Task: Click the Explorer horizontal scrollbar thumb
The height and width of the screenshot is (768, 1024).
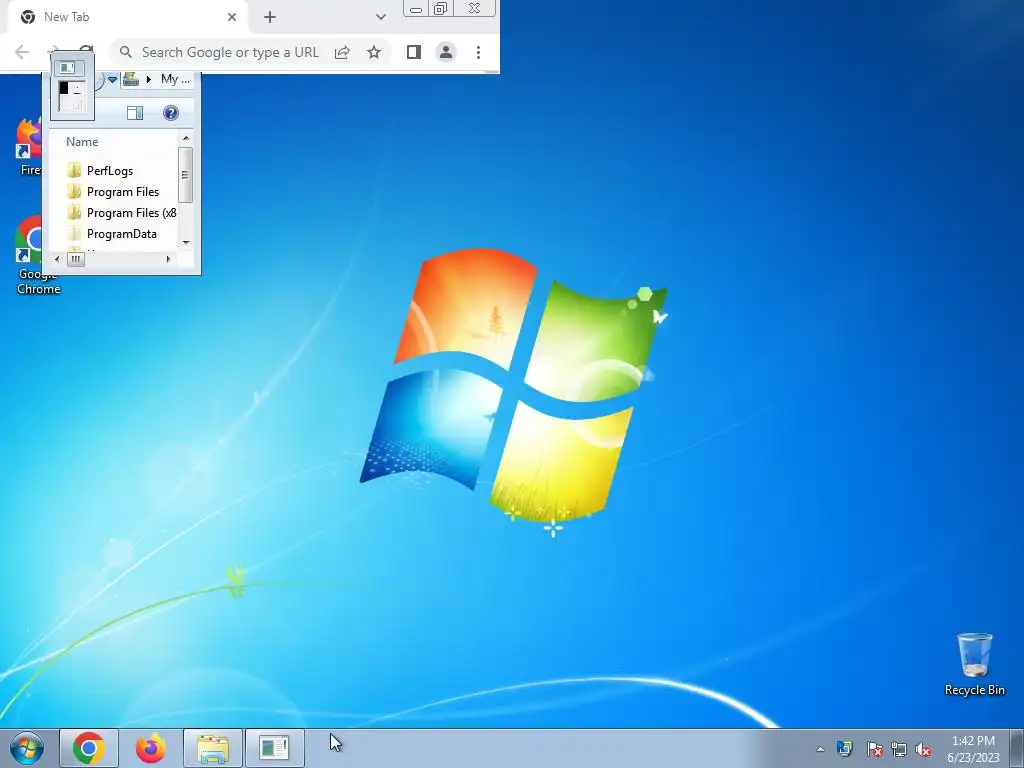Action: tap(76, 259)
